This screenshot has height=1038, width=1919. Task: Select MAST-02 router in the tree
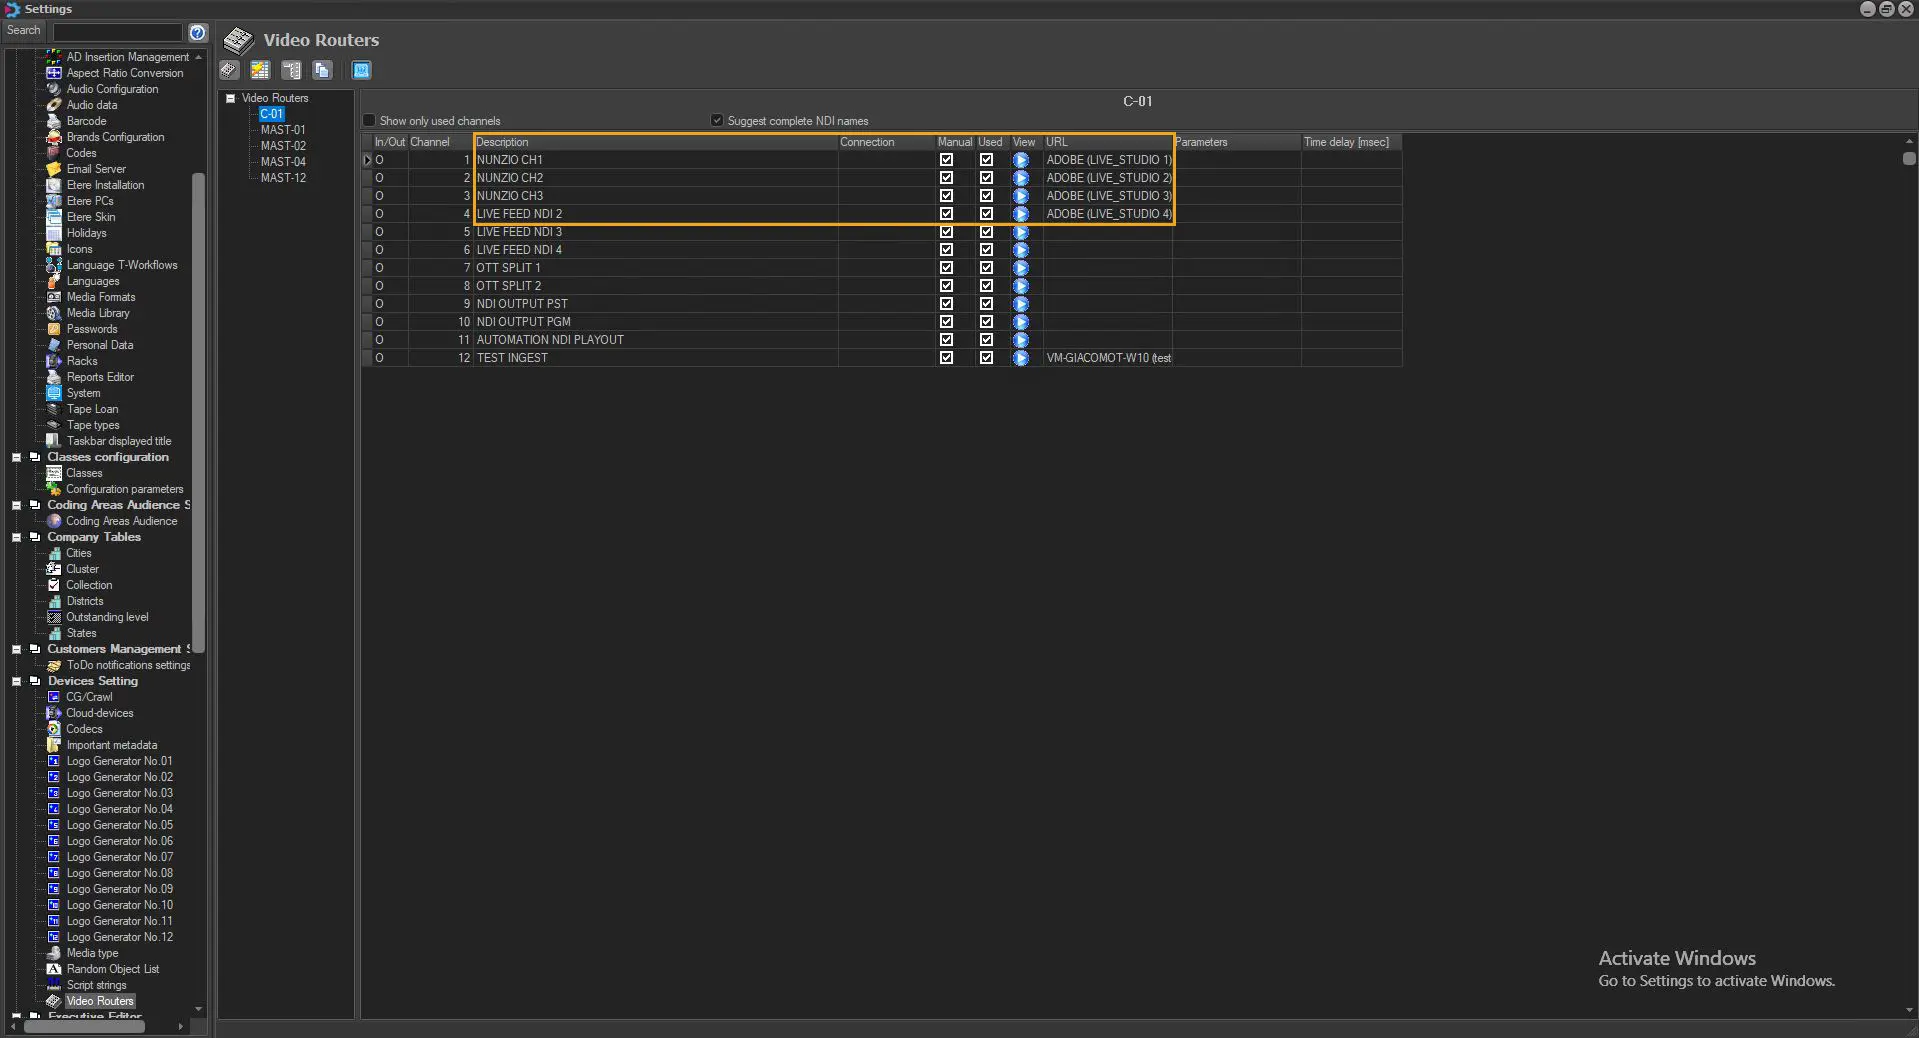pyautogui.click(x=283, y=146)
